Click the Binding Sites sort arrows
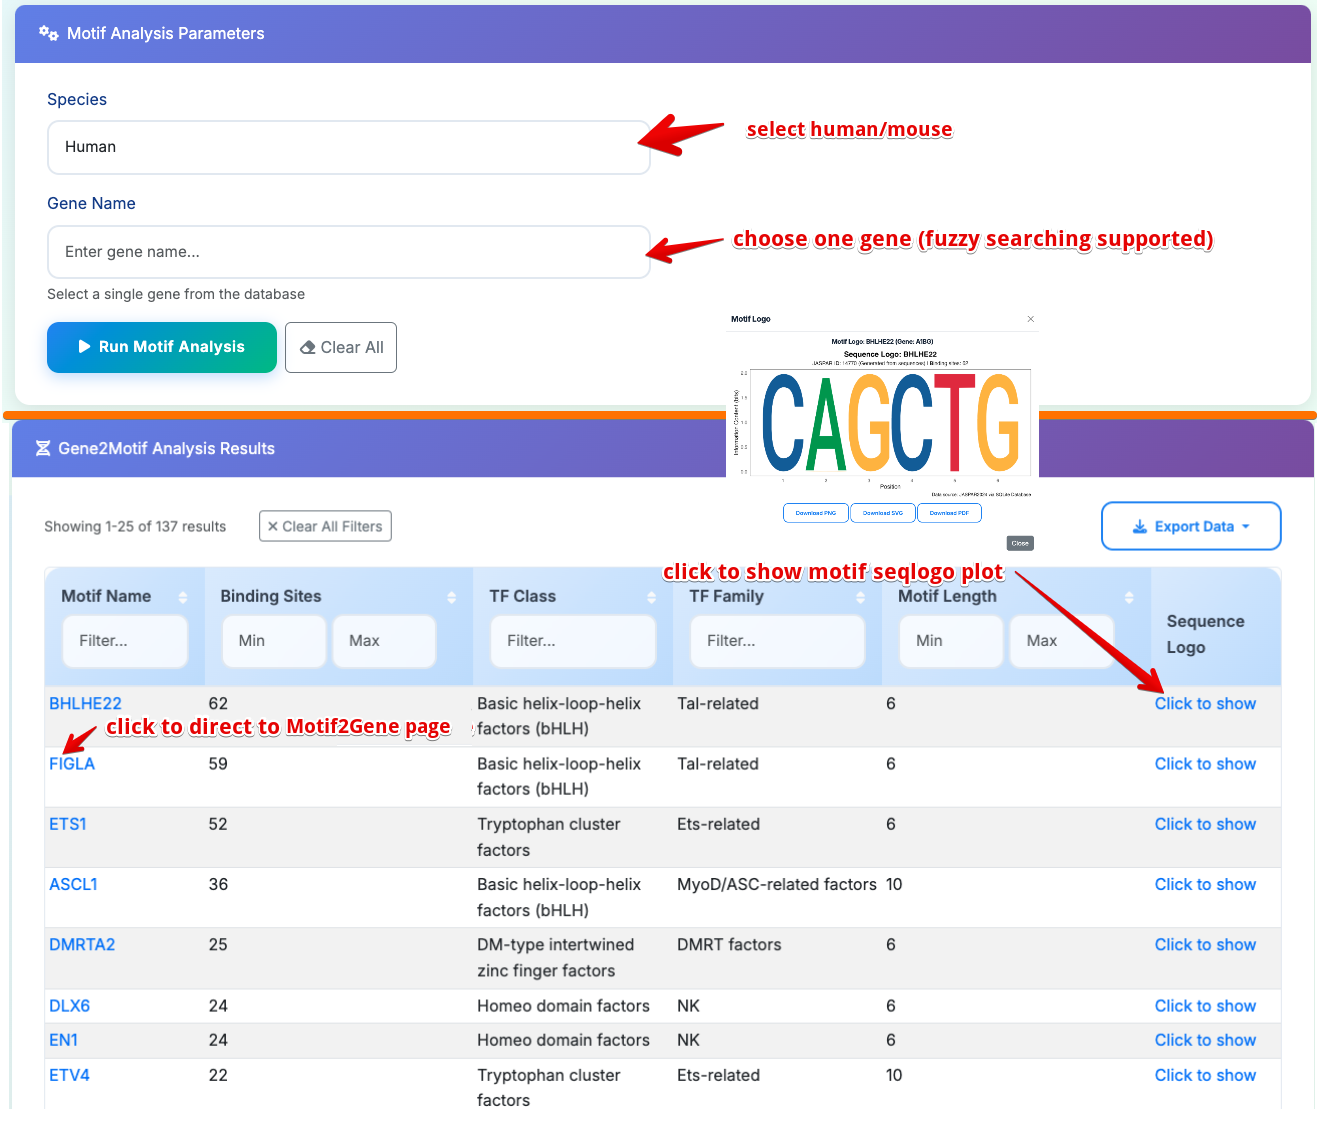The height and width of the screenshot is (1142, 1321). click(451, 597)
